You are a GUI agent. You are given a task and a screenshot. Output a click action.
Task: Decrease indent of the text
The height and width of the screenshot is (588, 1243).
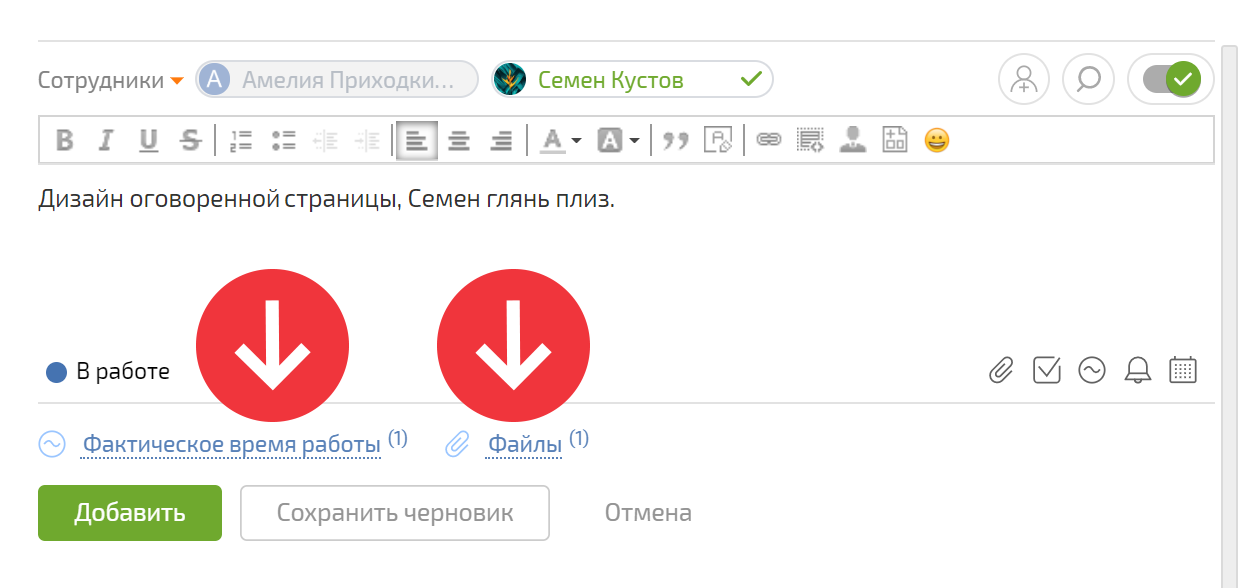[325, 141]
